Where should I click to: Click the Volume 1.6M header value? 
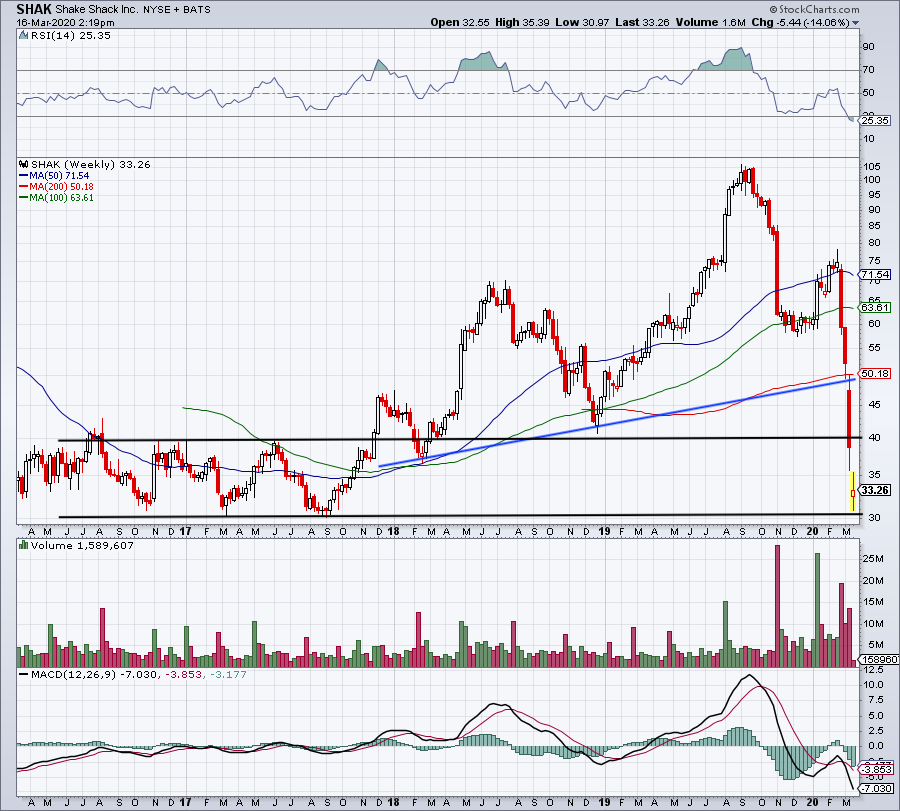(710, 22)
